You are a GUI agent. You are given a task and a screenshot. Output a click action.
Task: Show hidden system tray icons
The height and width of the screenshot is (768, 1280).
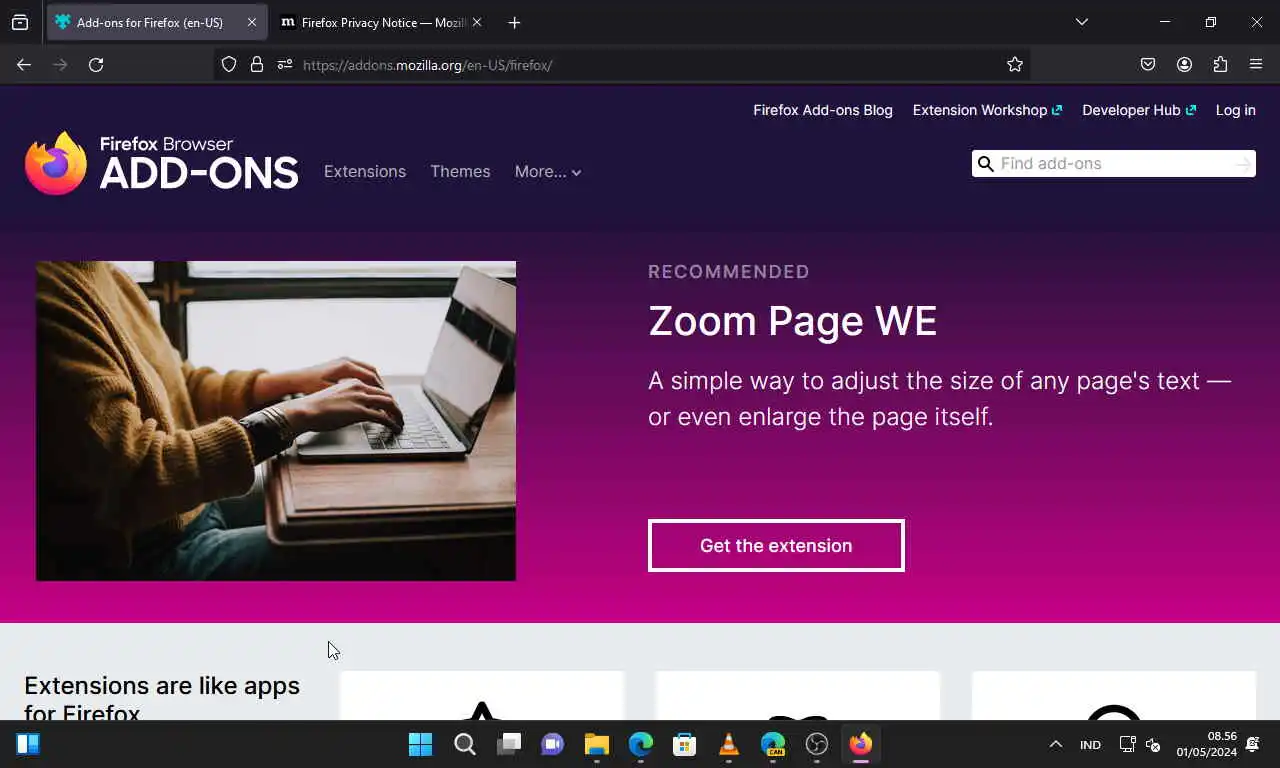(x=1055, y=744)
